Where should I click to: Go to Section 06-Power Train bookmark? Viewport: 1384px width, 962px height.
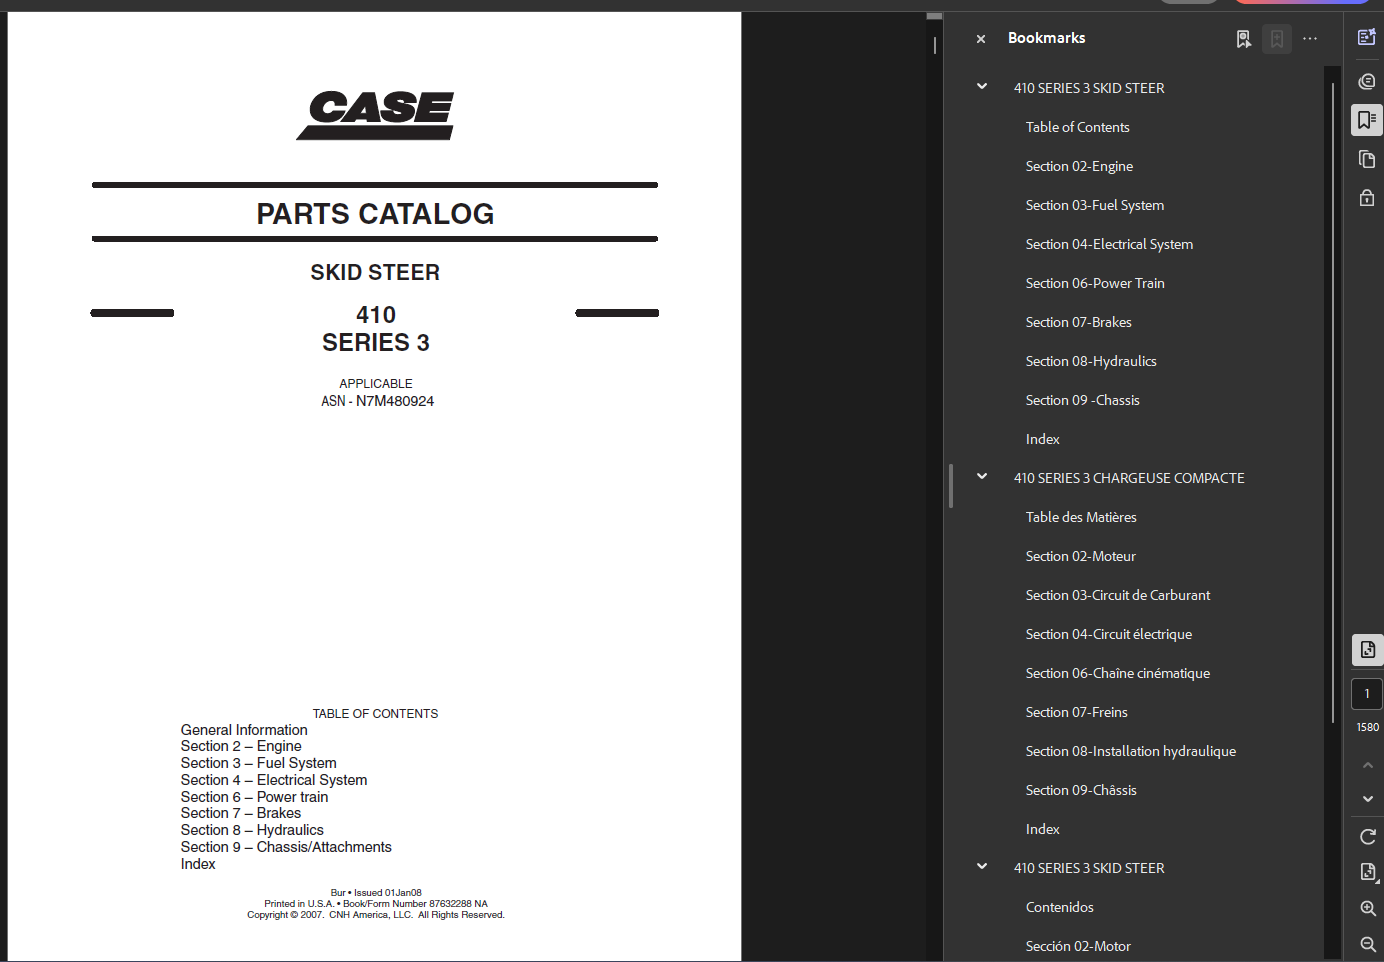[1095, 283]
